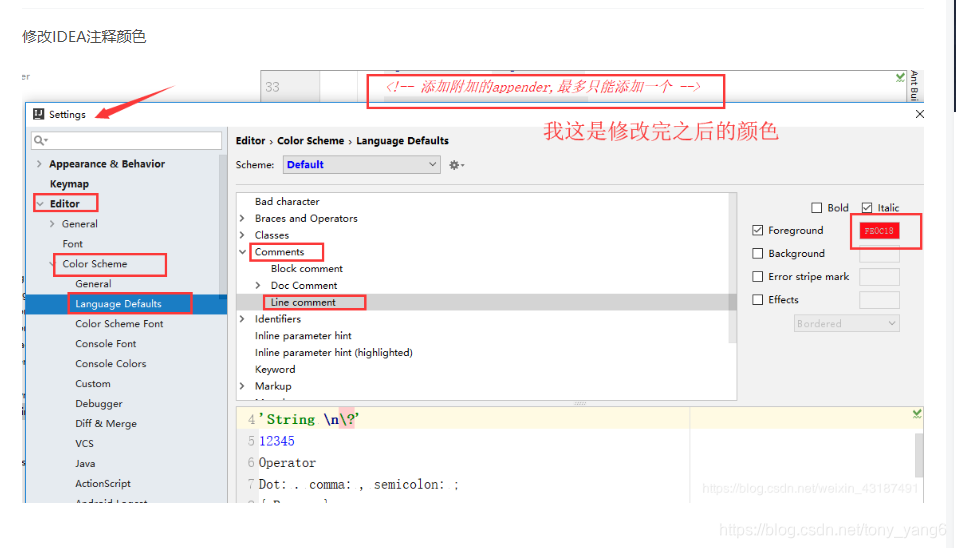The image size is (956, 548).
Task: Select Keymap in the settings tree
Action: pos(70,183)
